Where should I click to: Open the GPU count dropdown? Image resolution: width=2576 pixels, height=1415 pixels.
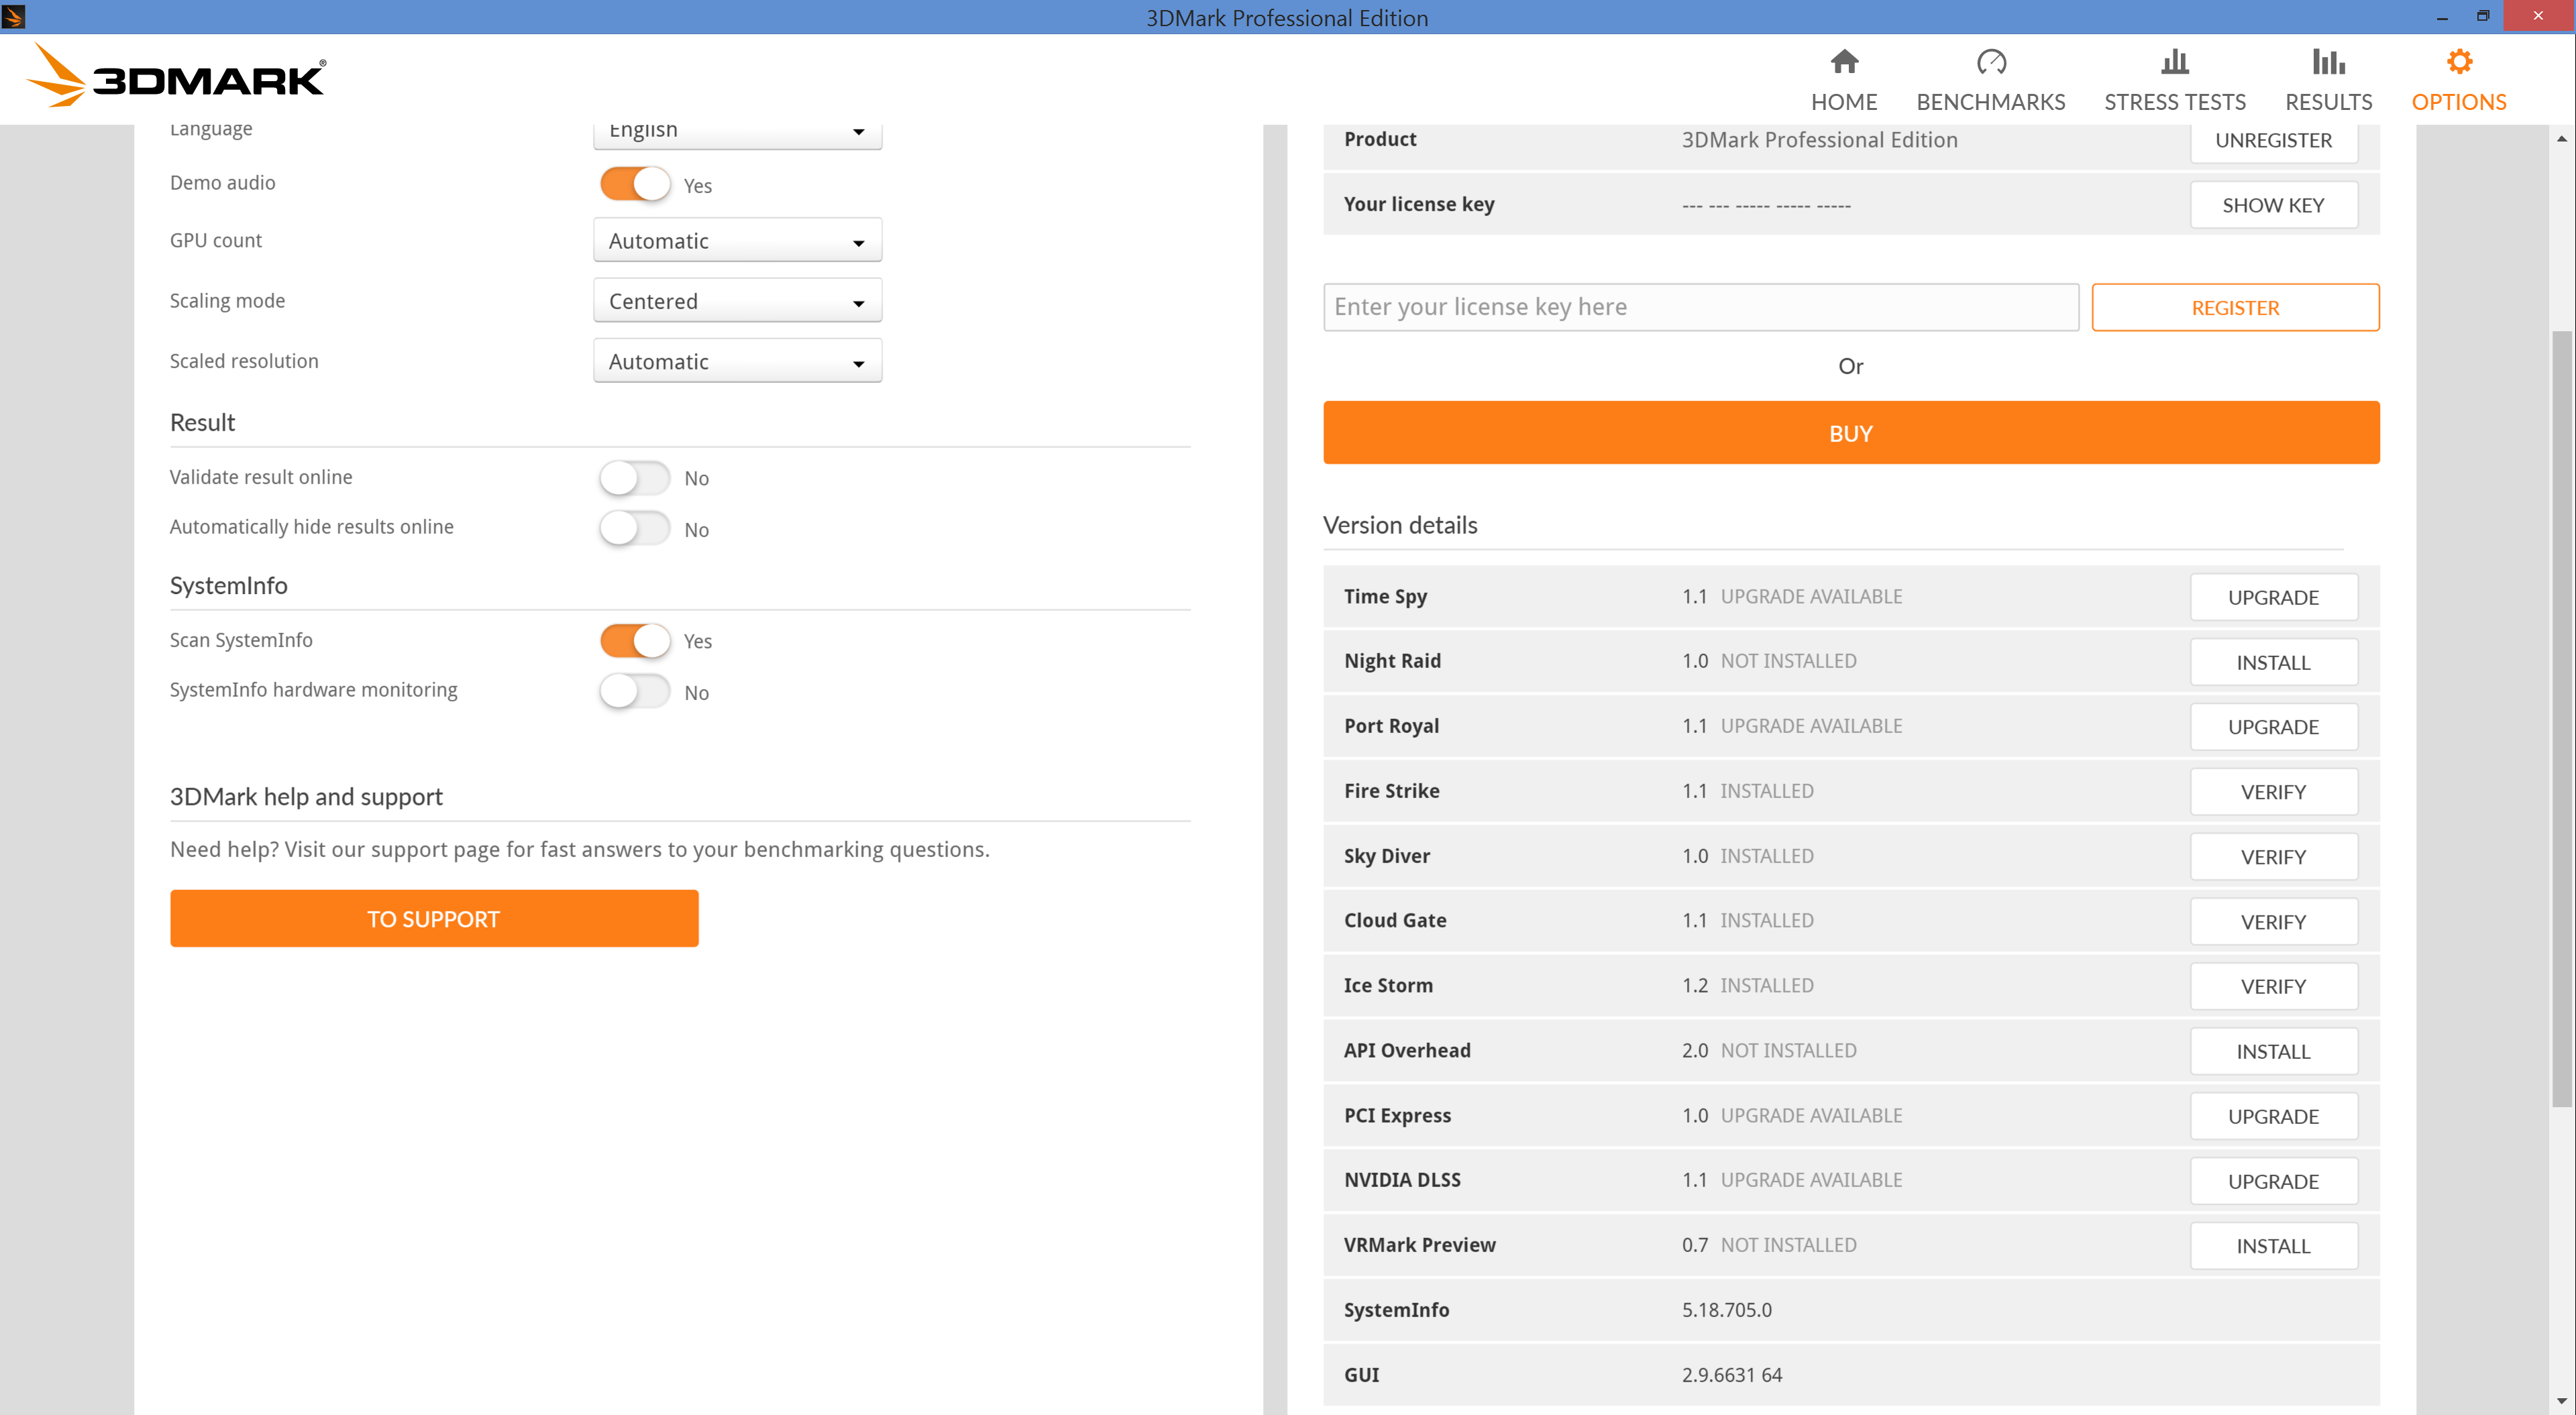point(737,241)
